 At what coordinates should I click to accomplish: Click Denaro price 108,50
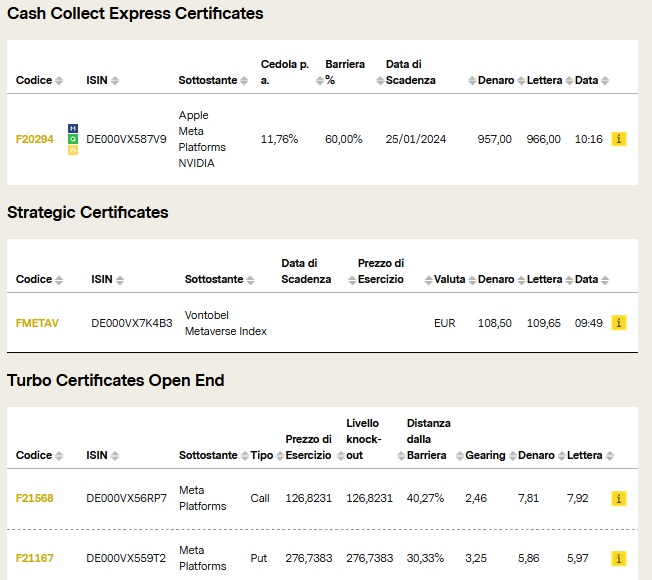tap(494, 323)
